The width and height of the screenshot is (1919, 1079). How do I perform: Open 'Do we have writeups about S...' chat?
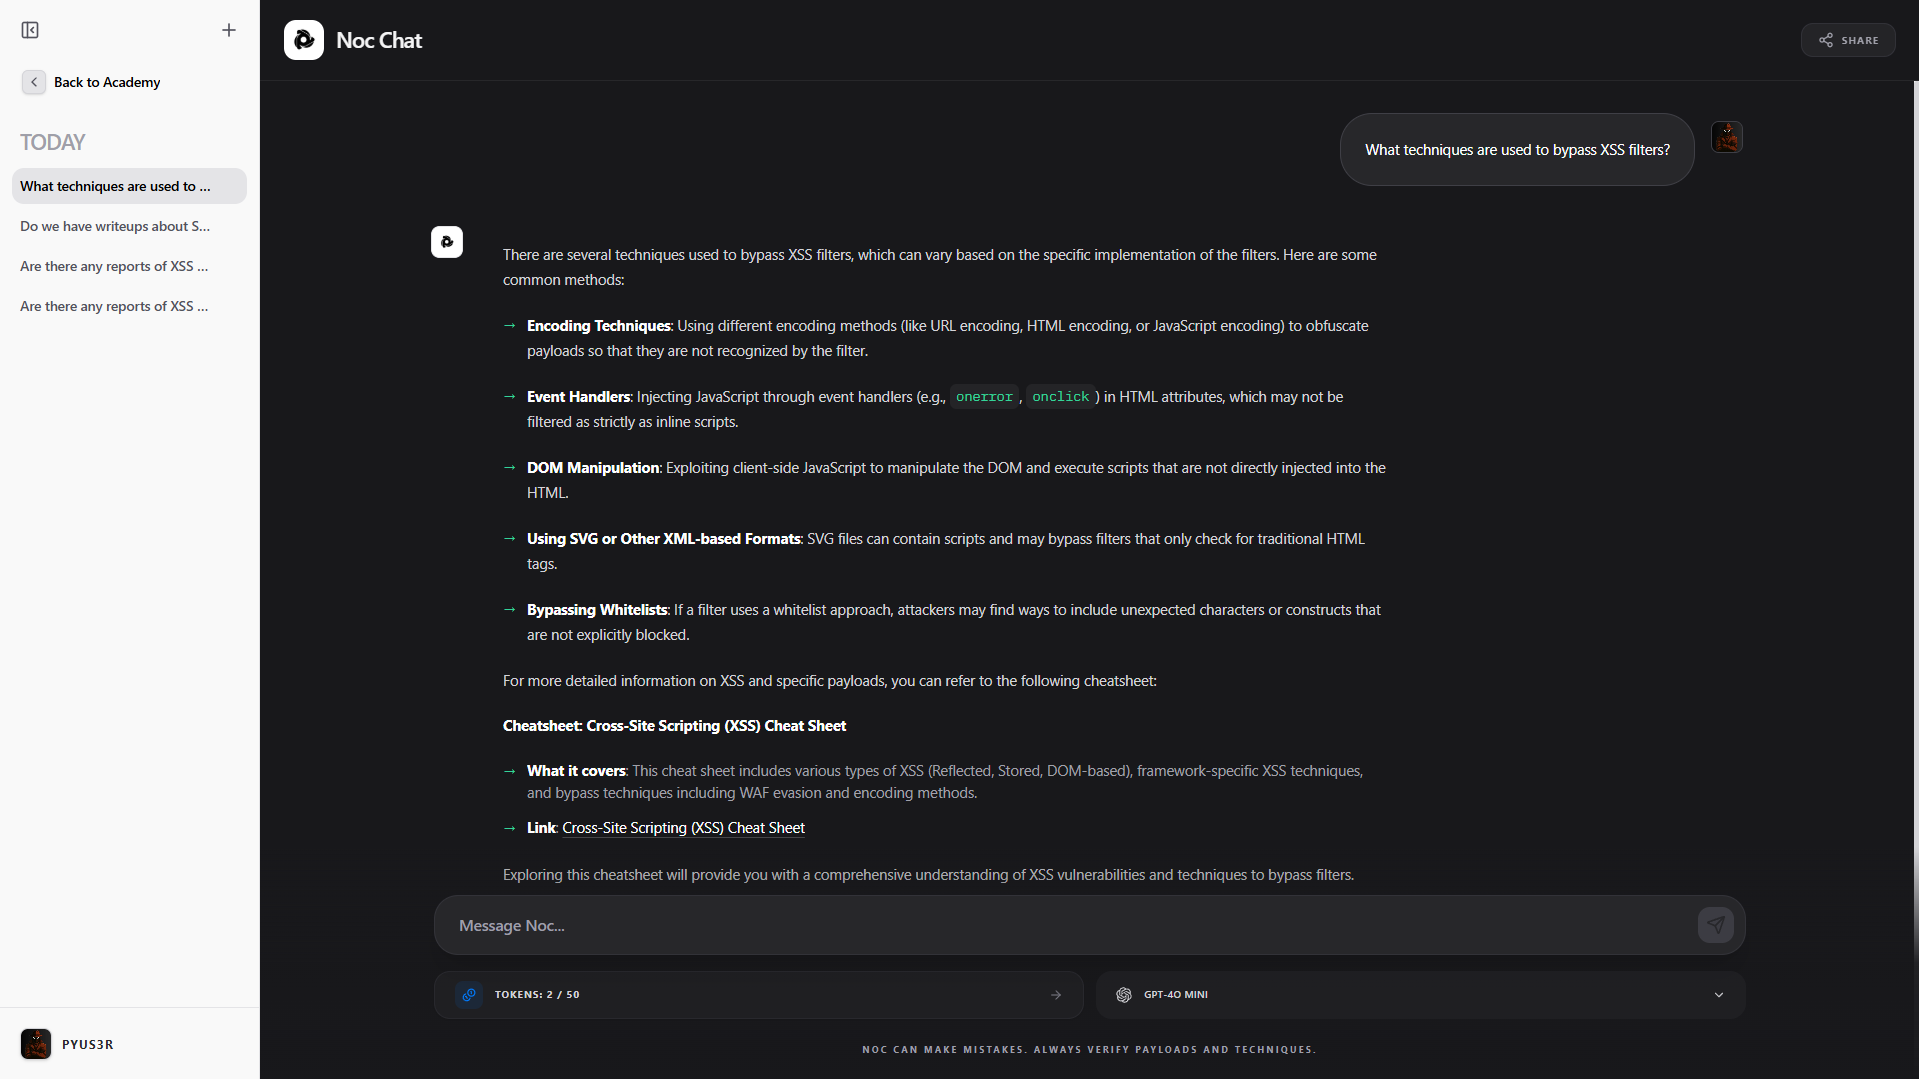coord(115,226)
